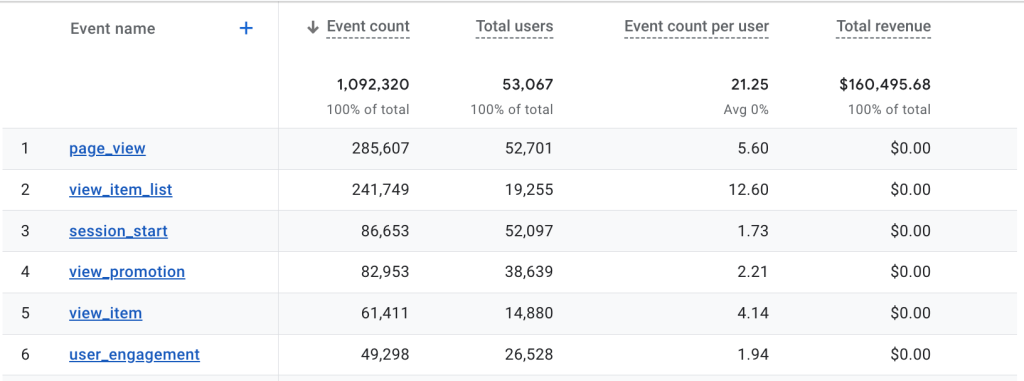Image resolution: width=1024 pixels, height=381 pixels.
Task: Click row 2 number cell
Action: [x=25, y=190]
